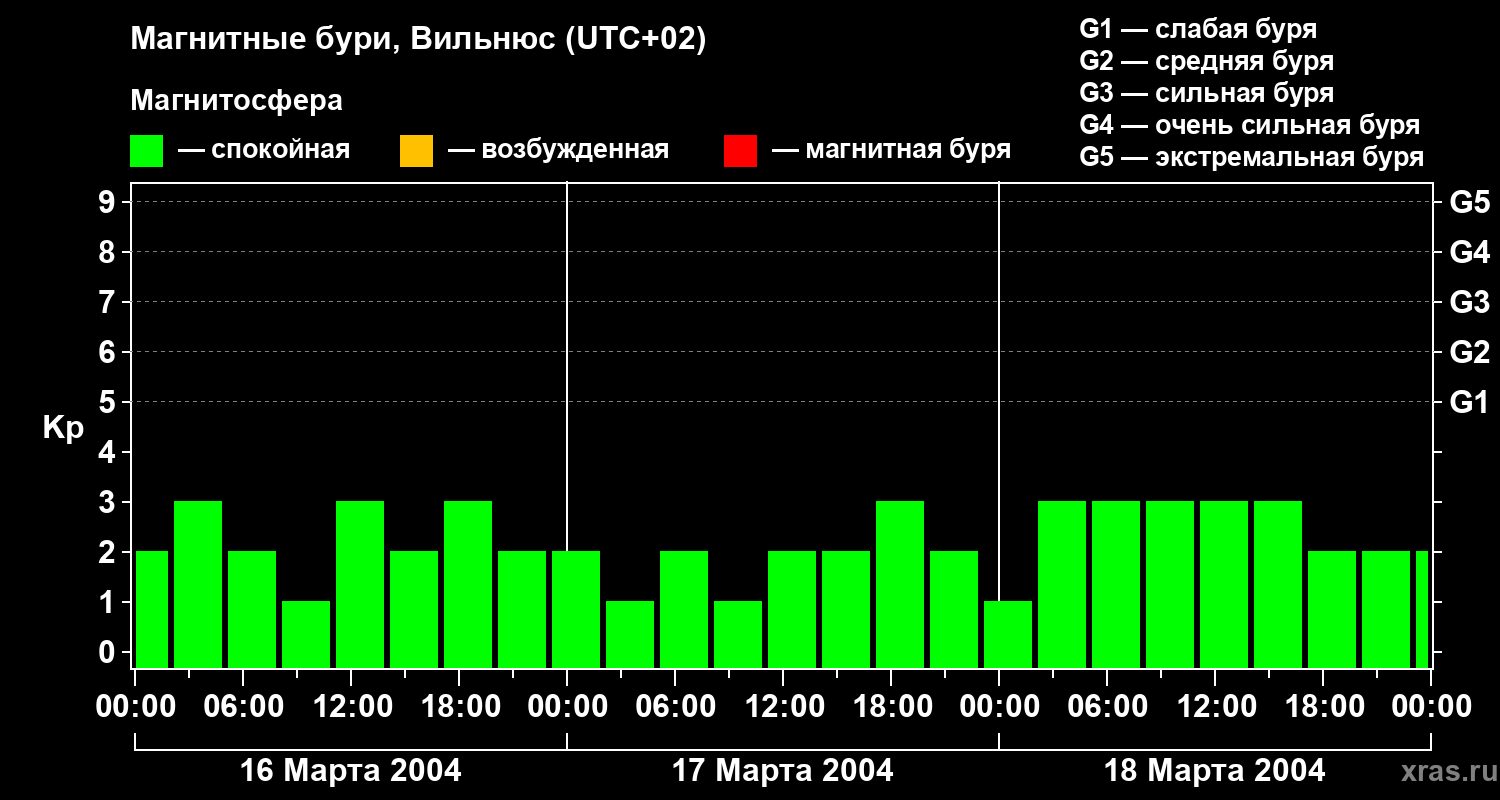The height and width of the screenshot is (800, 1500).
Task: Select the 'G3 — сильная буря' legend line
Action: [x=1207, y=93]
